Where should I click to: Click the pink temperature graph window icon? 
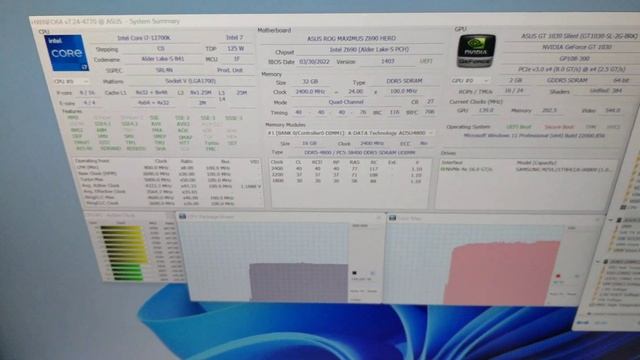click(x=392, y=218)
